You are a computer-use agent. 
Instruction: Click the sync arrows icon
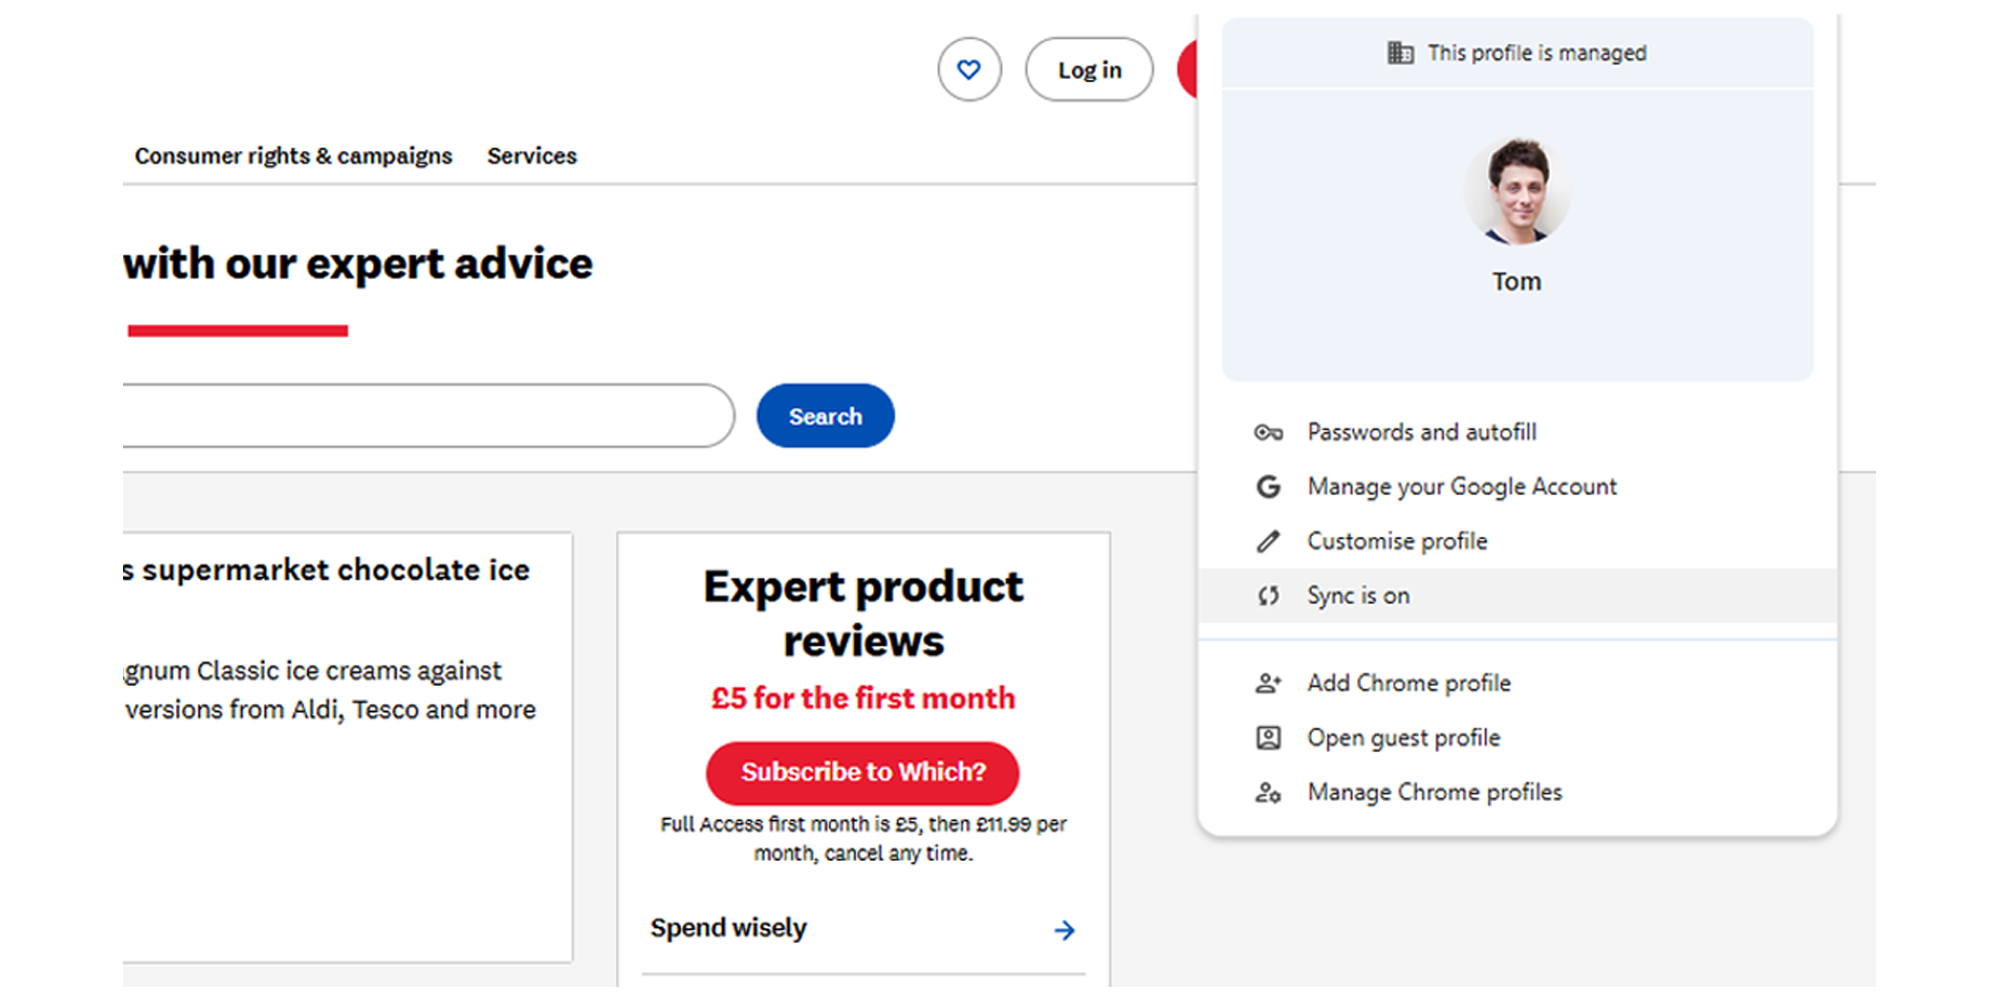pyautogui.click(x=1268, y=596)
